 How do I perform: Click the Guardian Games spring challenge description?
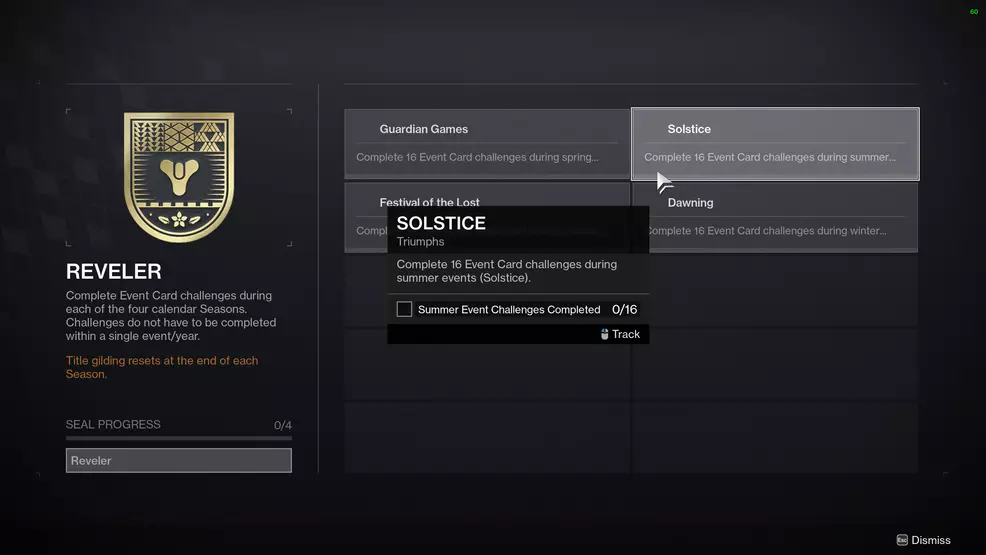pos(477,157)
